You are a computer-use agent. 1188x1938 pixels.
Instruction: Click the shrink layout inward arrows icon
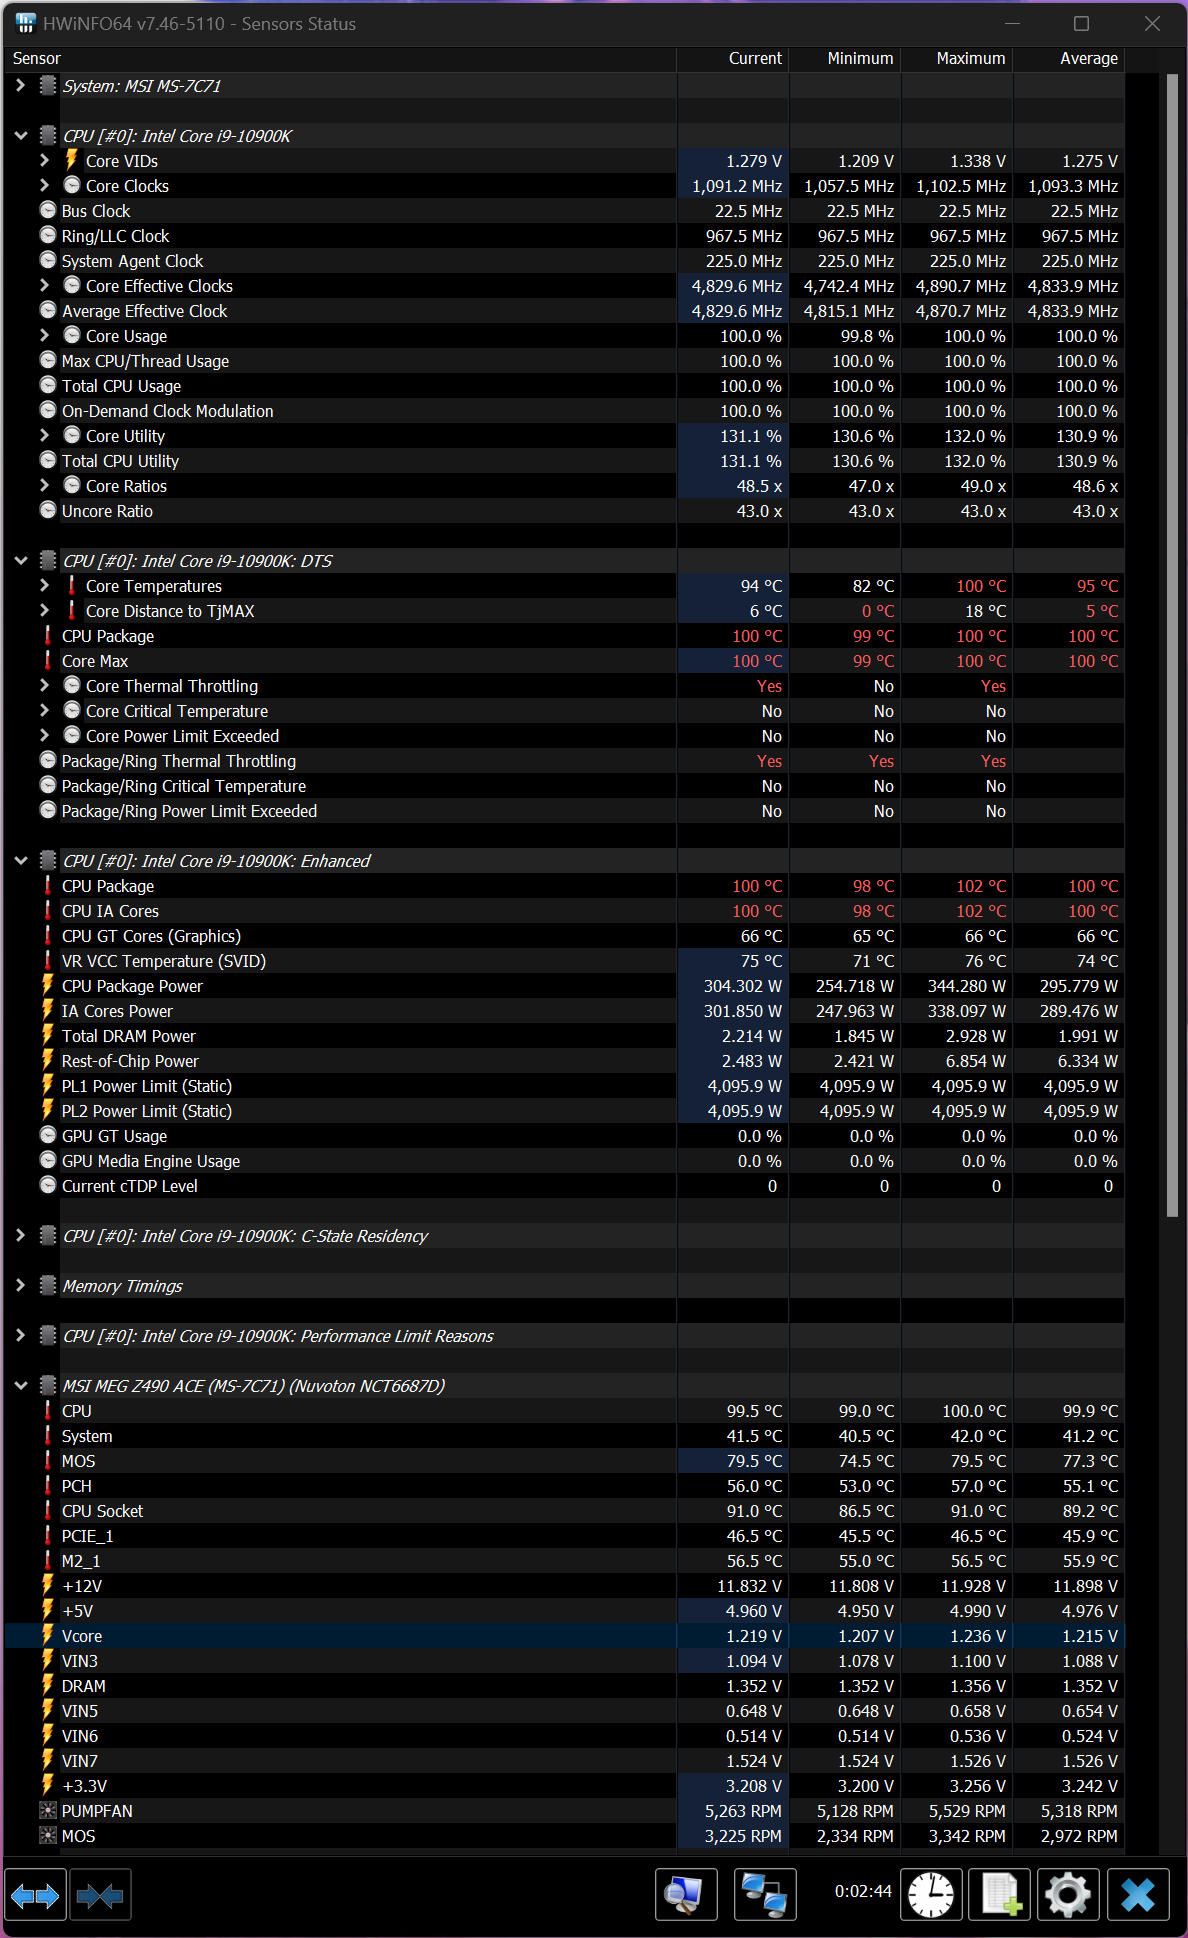point(100,1895)
